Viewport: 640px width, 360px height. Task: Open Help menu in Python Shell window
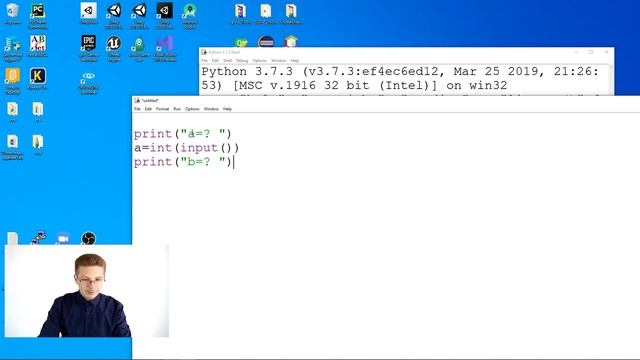[295, 60]
